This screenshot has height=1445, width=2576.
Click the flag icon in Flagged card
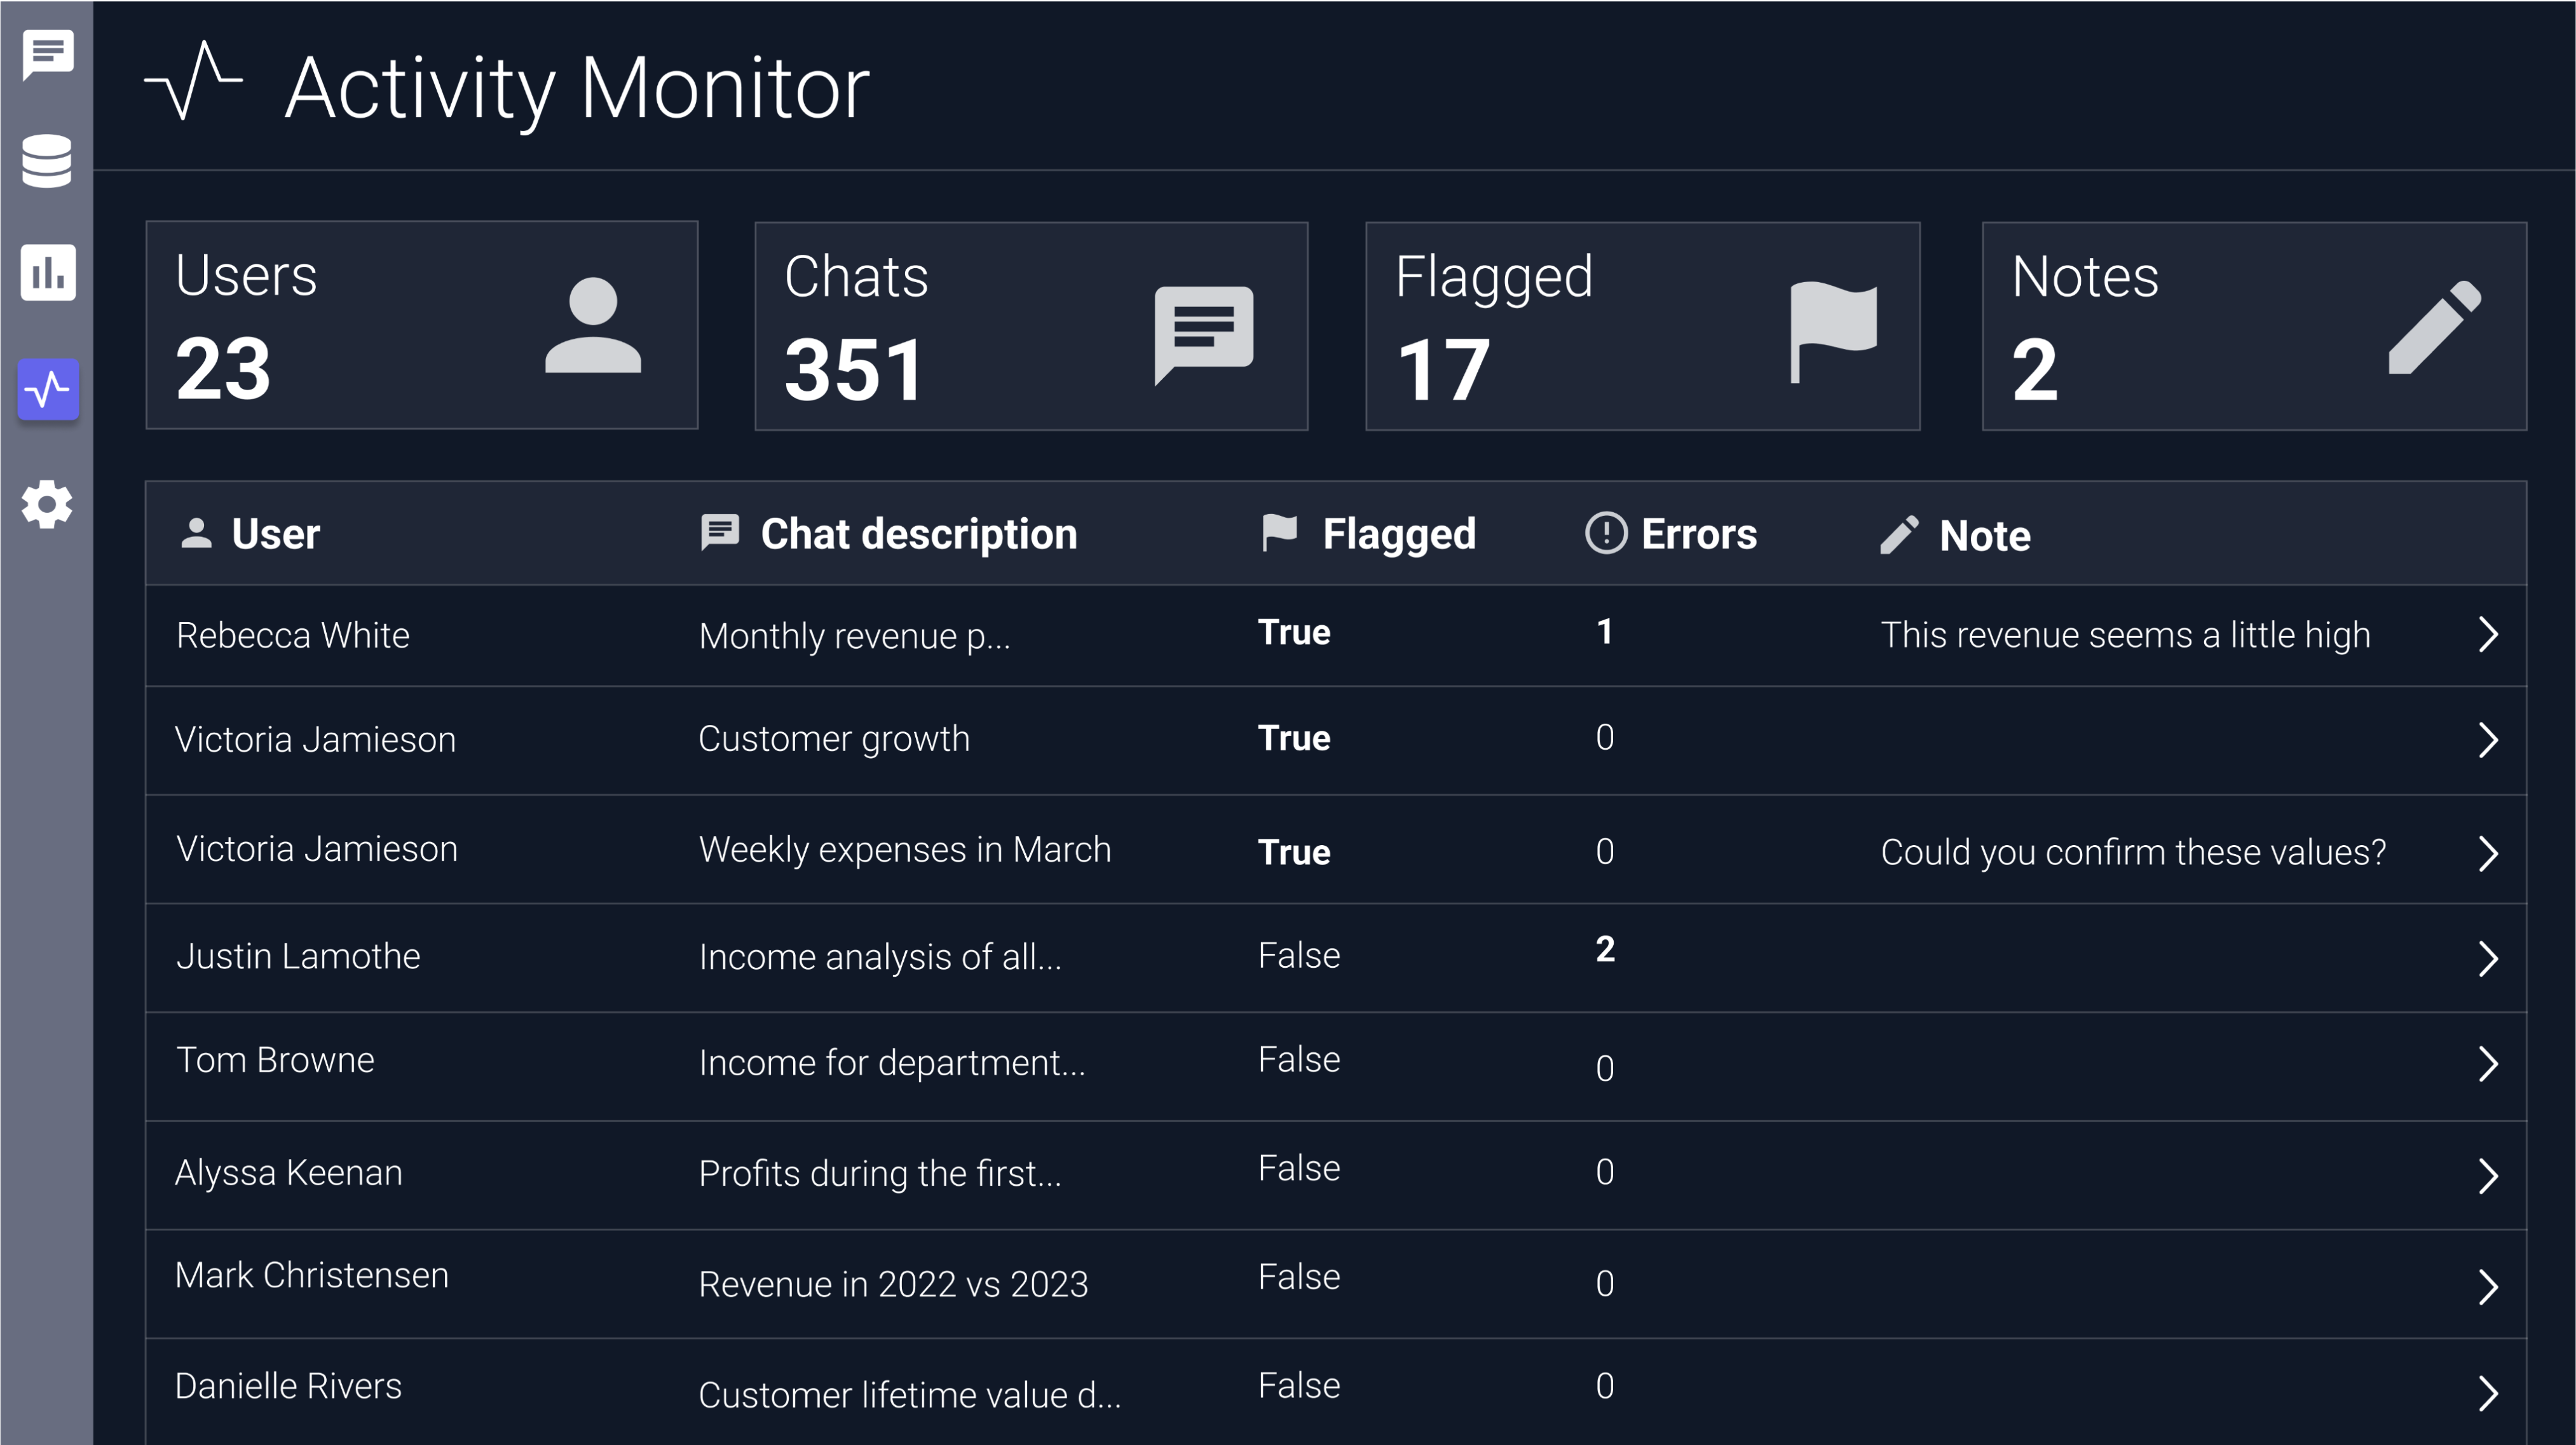[1833, 332]
